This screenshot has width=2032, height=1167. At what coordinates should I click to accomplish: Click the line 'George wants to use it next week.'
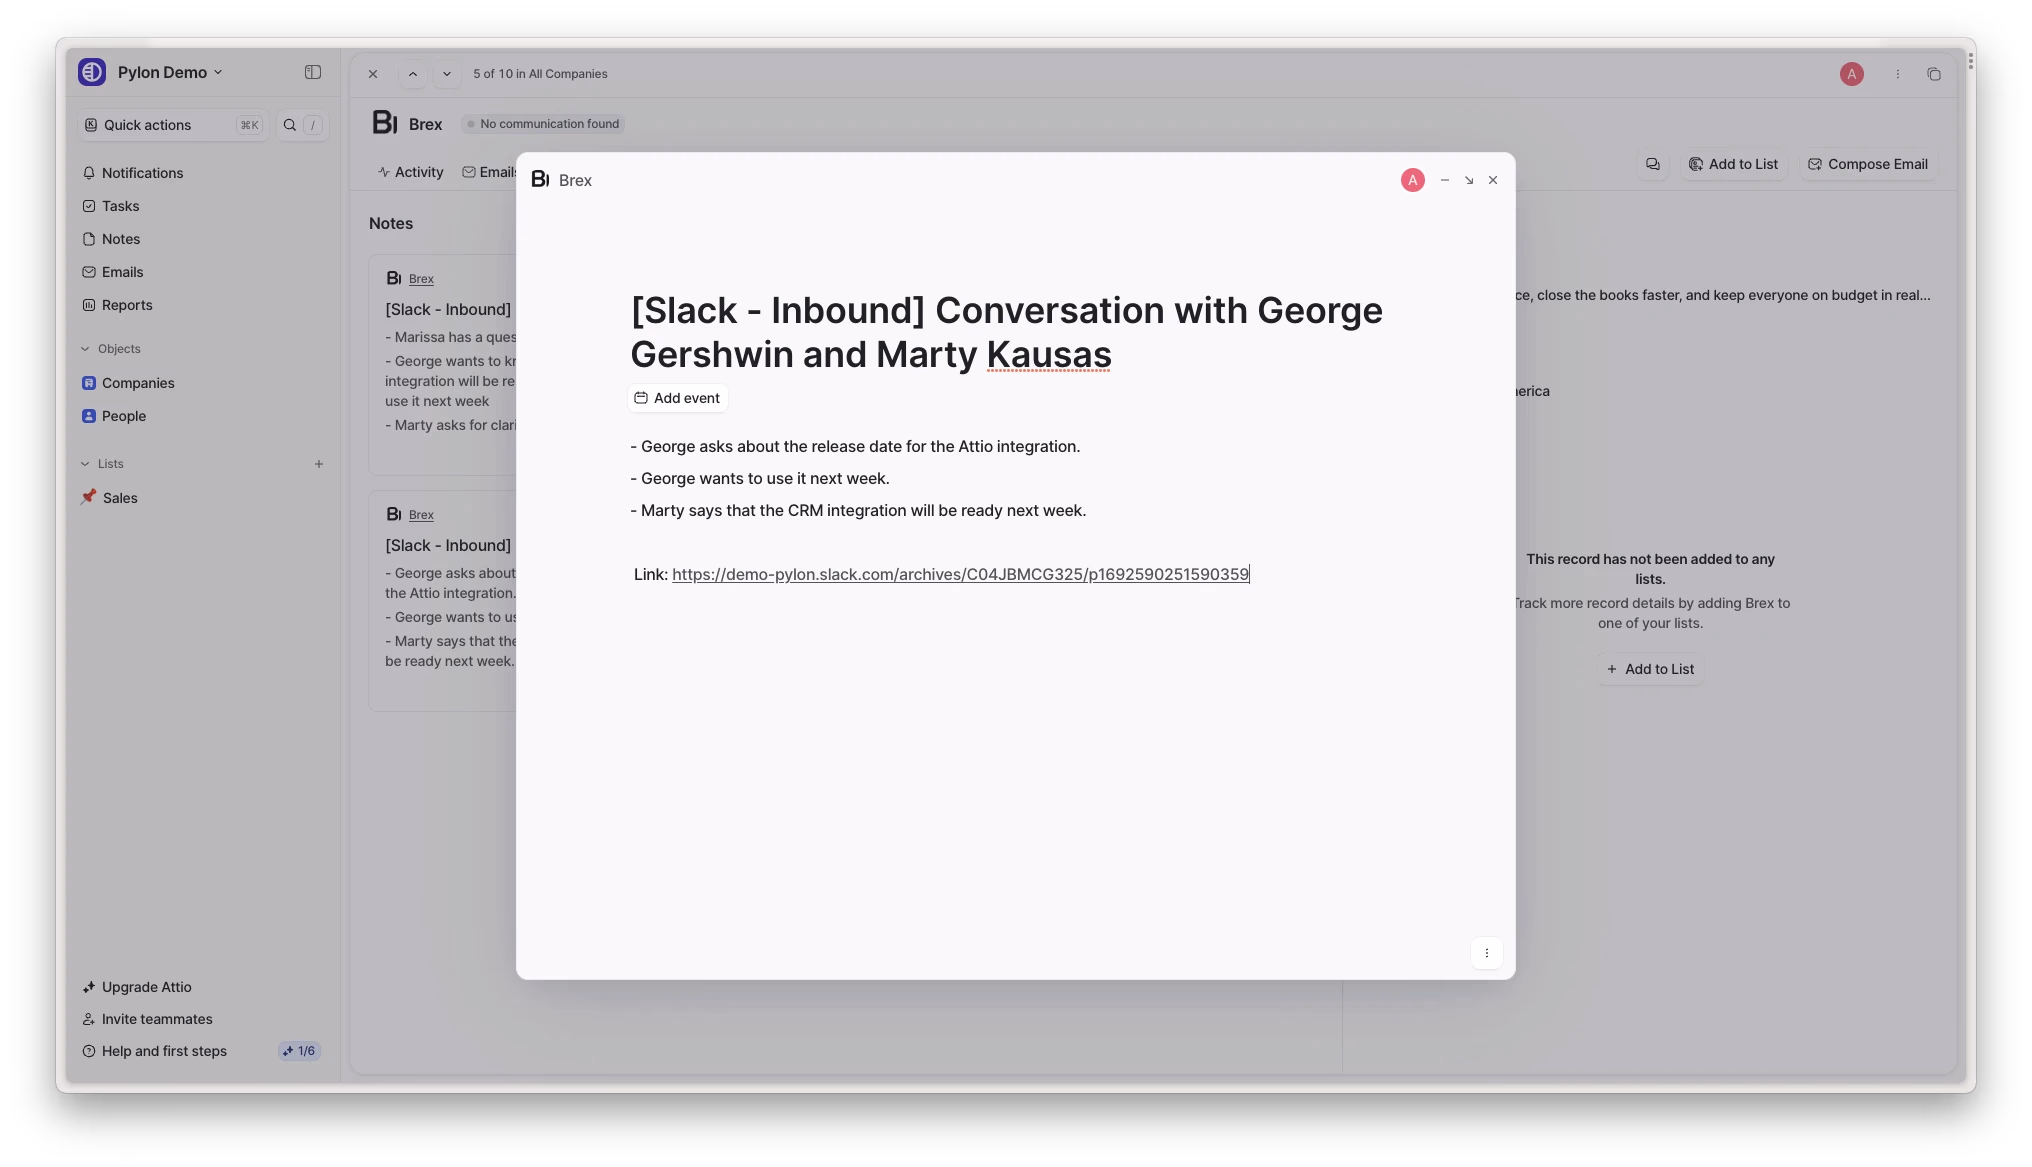tap(760, 478)
